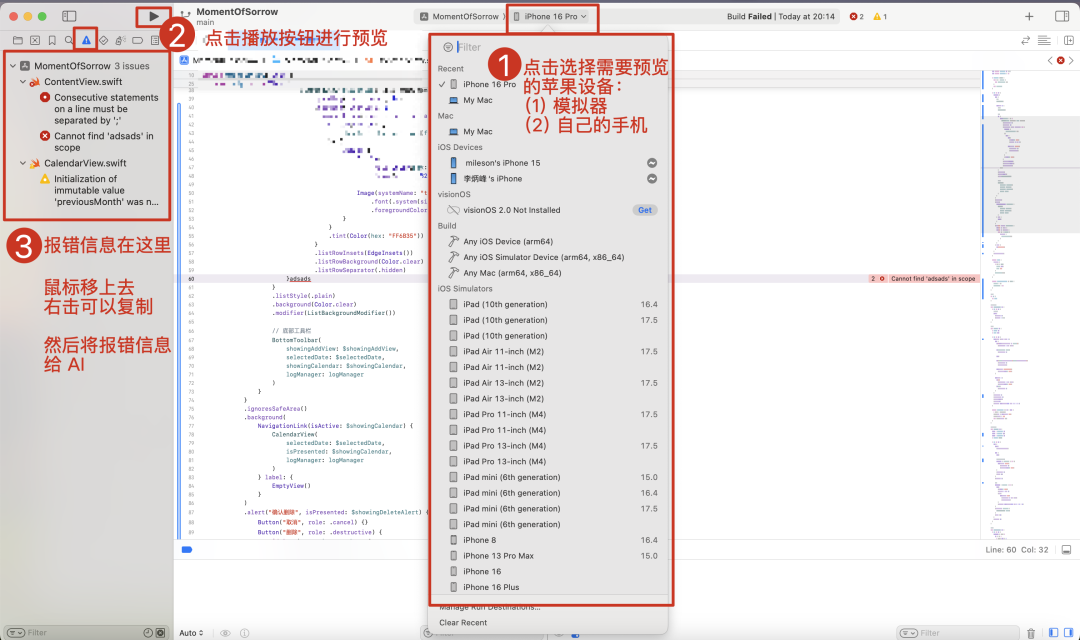Click the trash icon in the debug bar

tap(1031, 633)
